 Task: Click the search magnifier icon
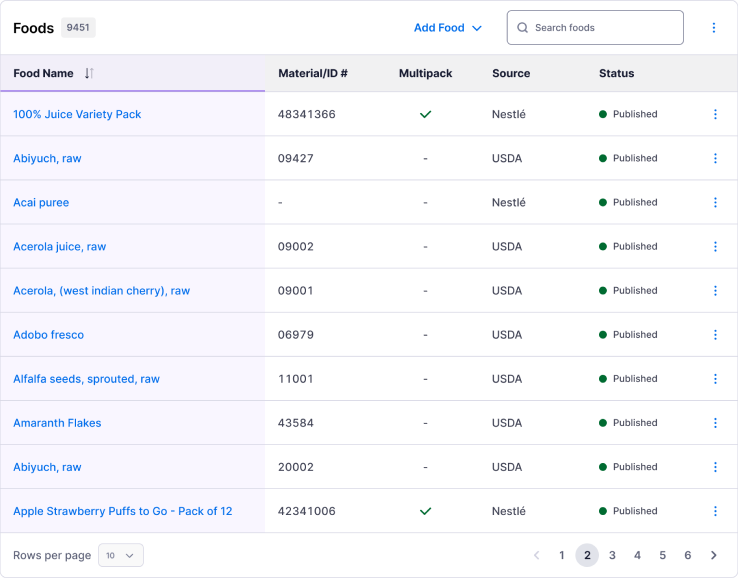[522, 28]
